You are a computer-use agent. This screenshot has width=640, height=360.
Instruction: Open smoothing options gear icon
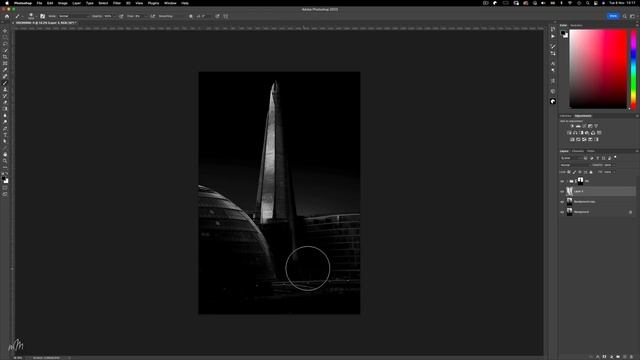pos(191,16)
